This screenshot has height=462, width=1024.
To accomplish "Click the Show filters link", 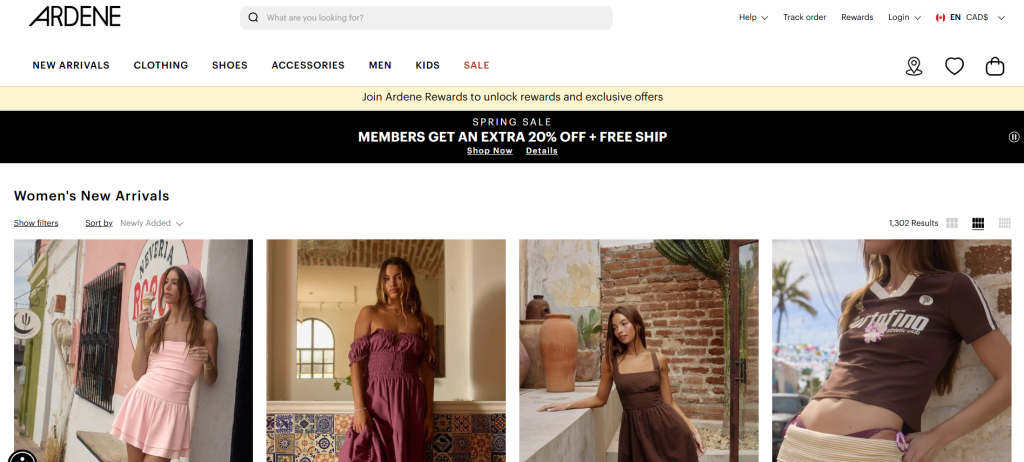I will (x=36, y=223).
